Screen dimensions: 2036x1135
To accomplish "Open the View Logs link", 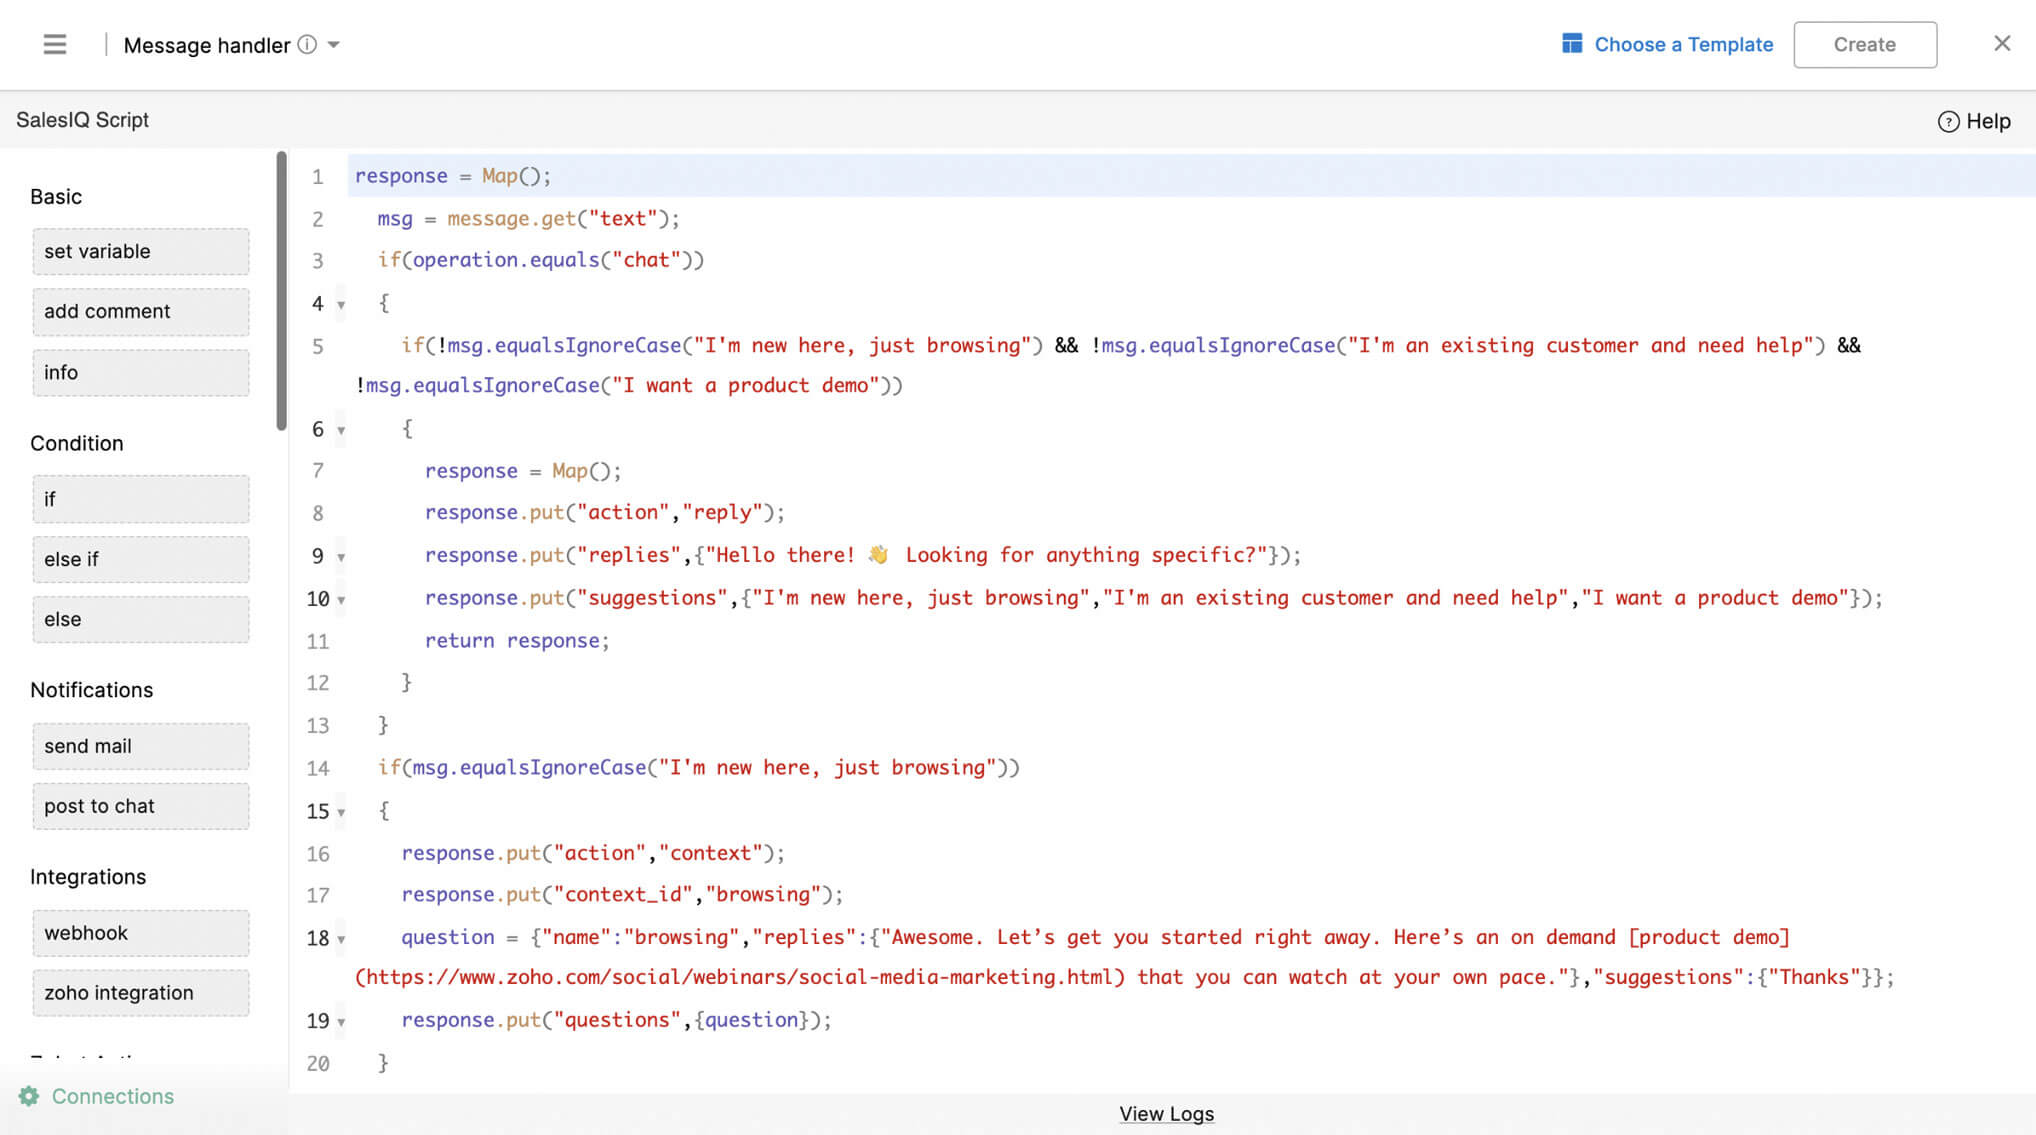I will click(1166, 1113).
